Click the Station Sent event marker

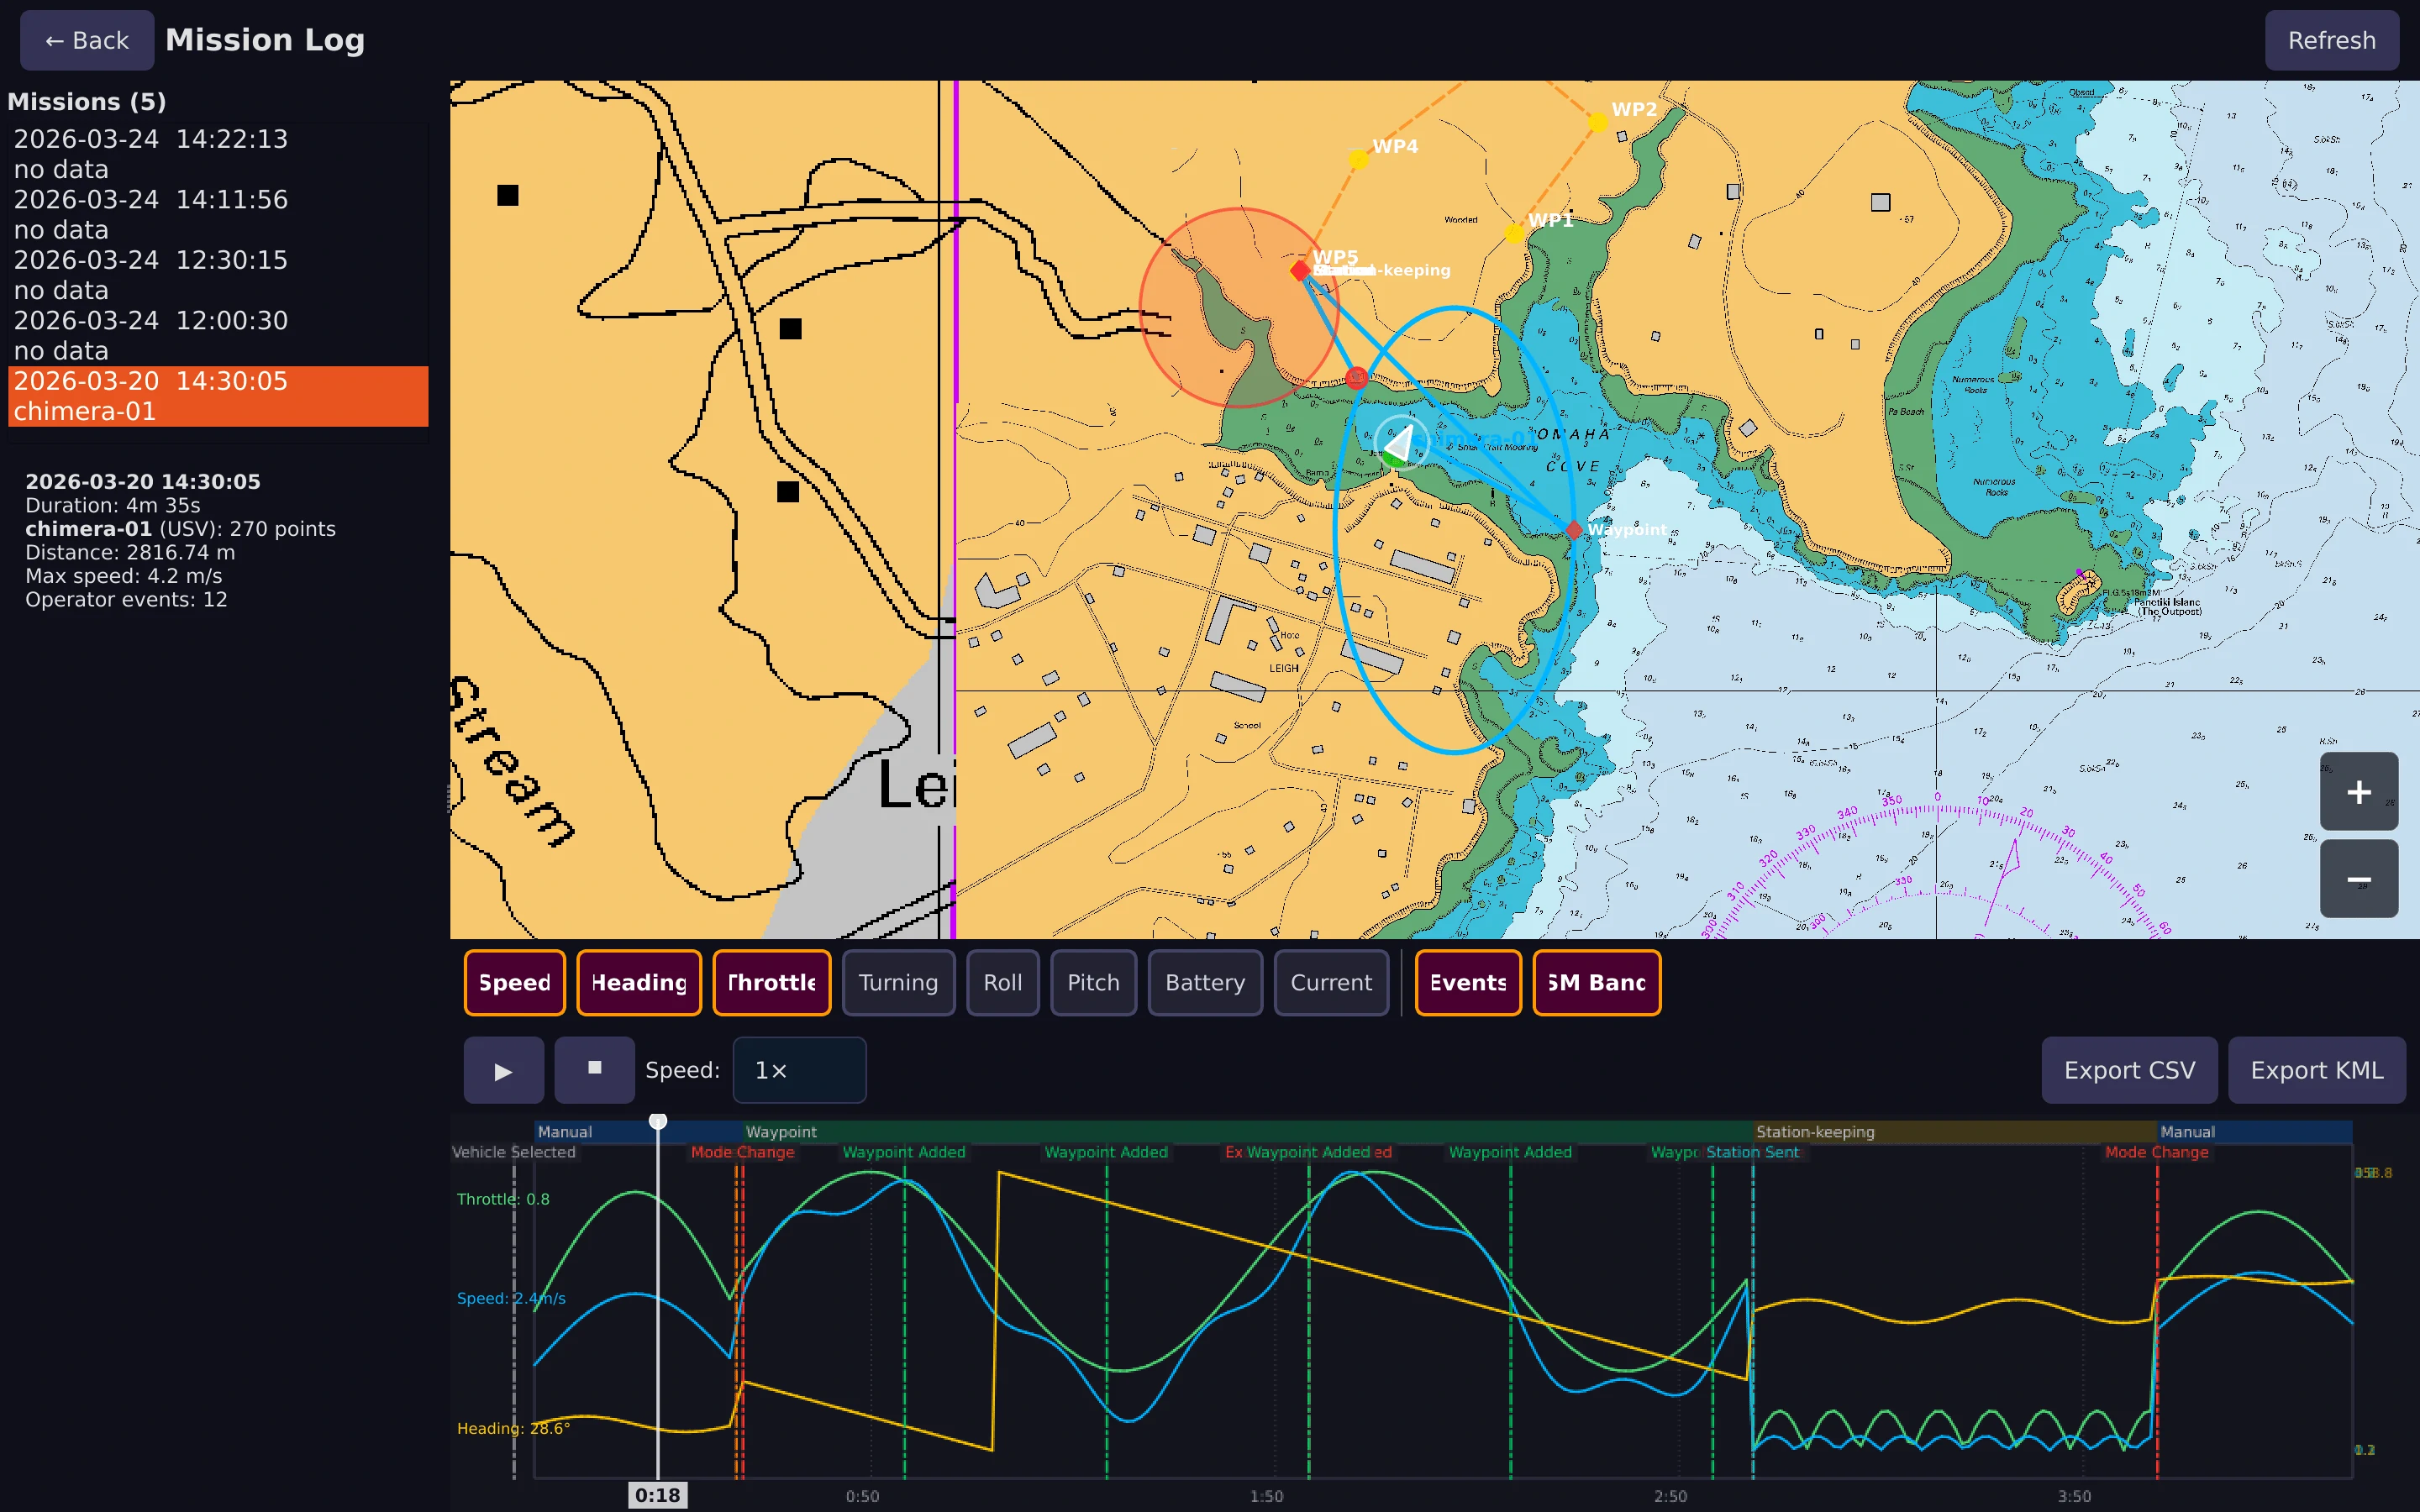1752,1152
